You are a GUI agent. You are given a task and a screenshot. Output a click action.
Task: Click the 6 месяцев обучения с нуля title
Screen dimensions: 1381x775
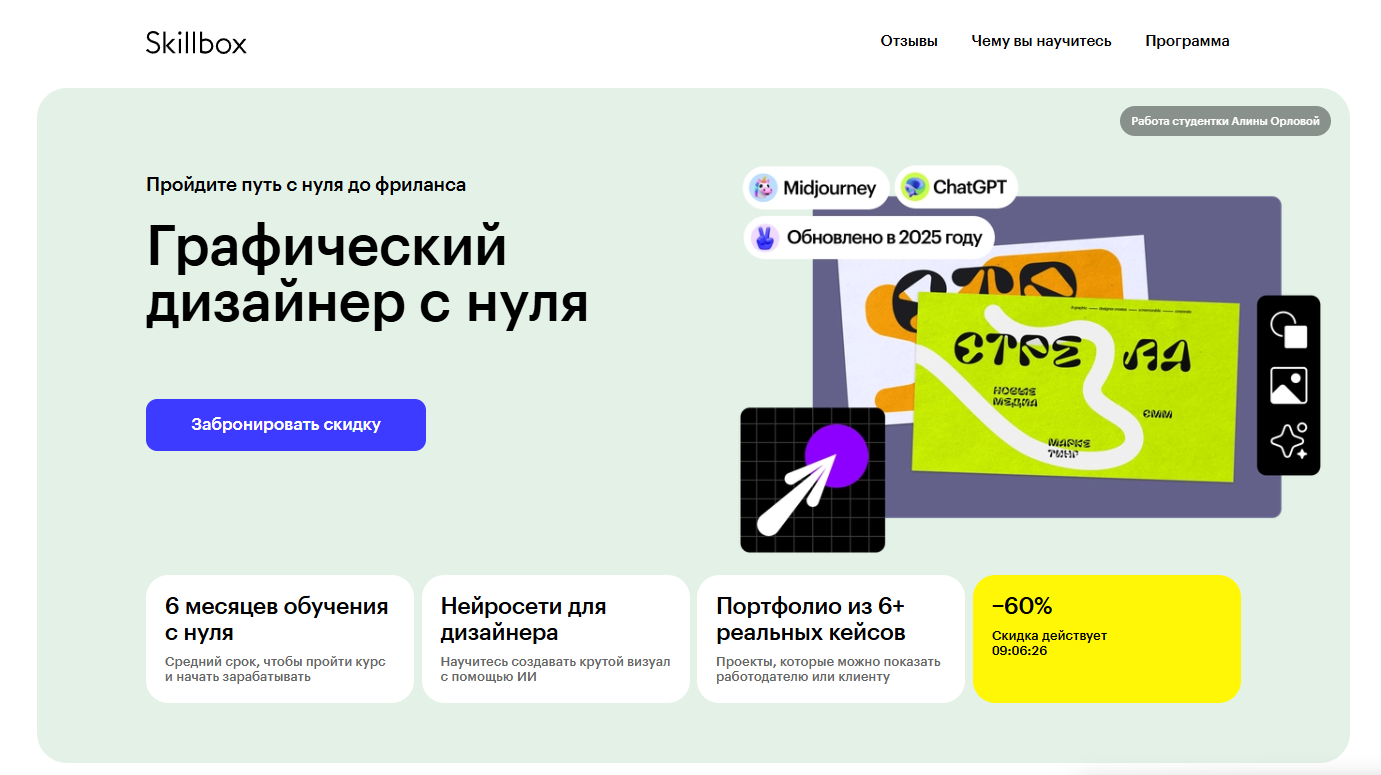277,619
